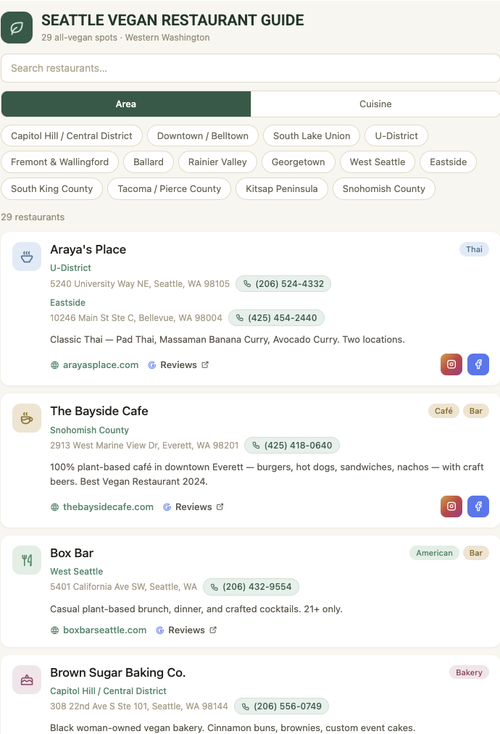The width and height of the screenshot is (500, 734).
Task: Click phone icon in (206) 556-0749
Action: pyautogui.click(x=245, y=706)
